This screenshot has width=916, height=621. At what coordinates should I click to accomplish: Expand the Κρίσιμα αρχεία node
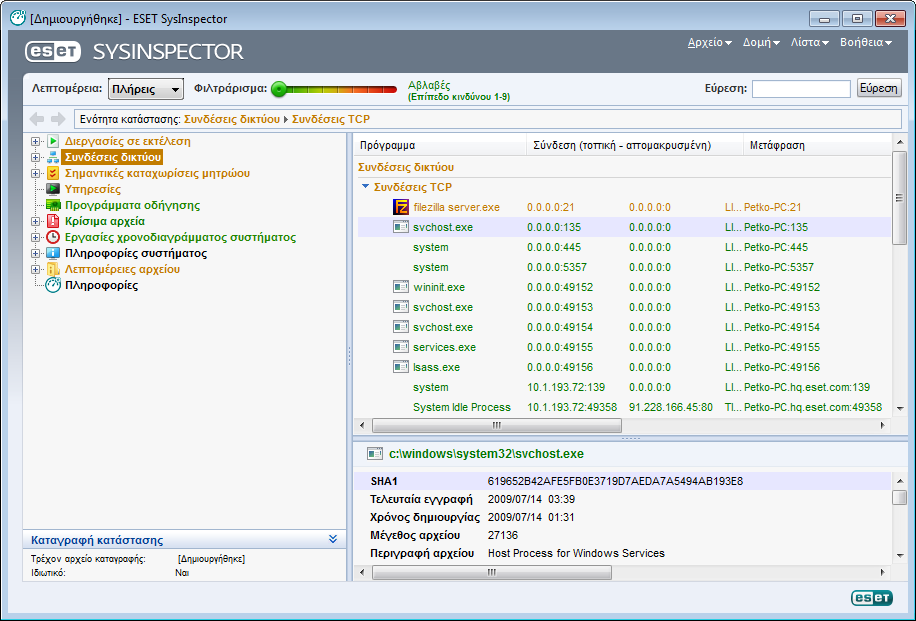(36, 221)
